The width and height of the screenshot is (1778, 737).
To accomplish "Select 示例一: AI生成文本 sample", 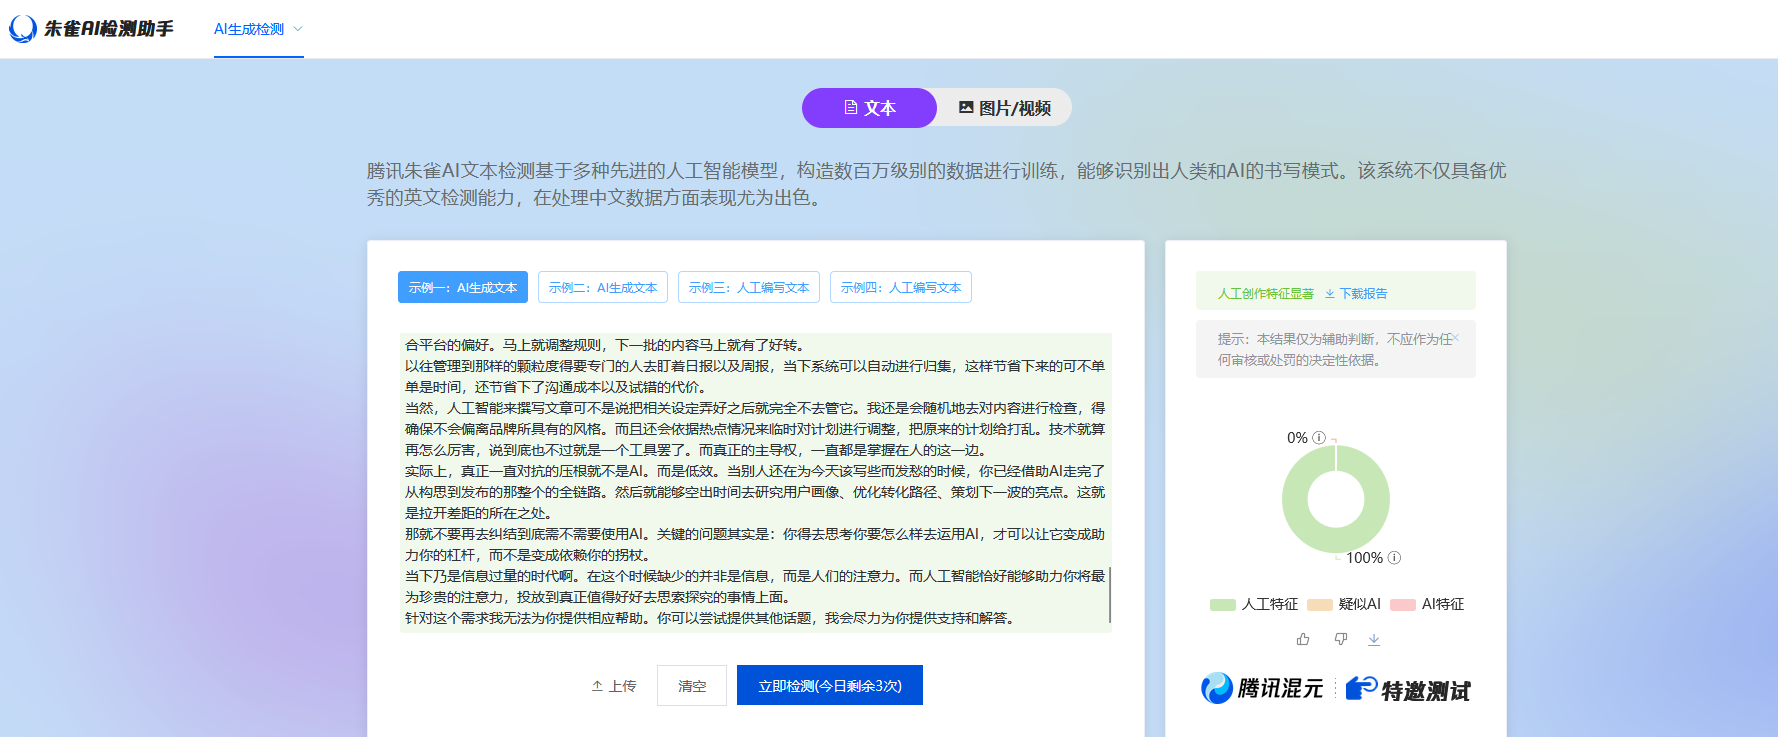I will click(462, 288).
